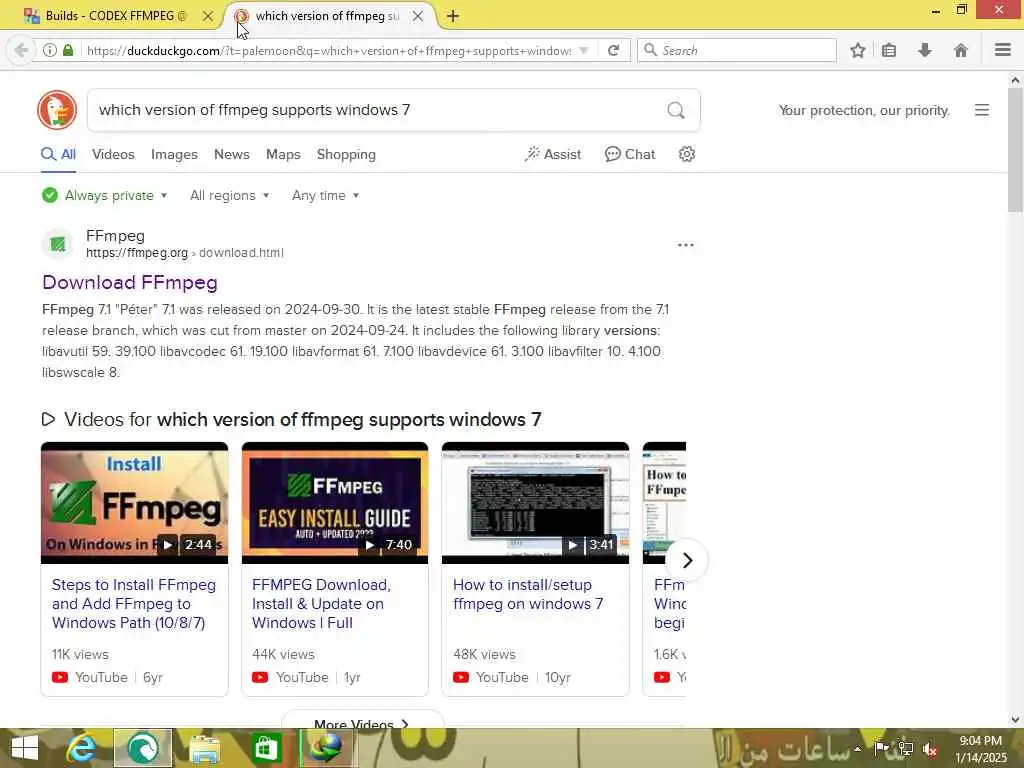Open the Videos search tab
The image size is (1024, 768).
point(113,154)
